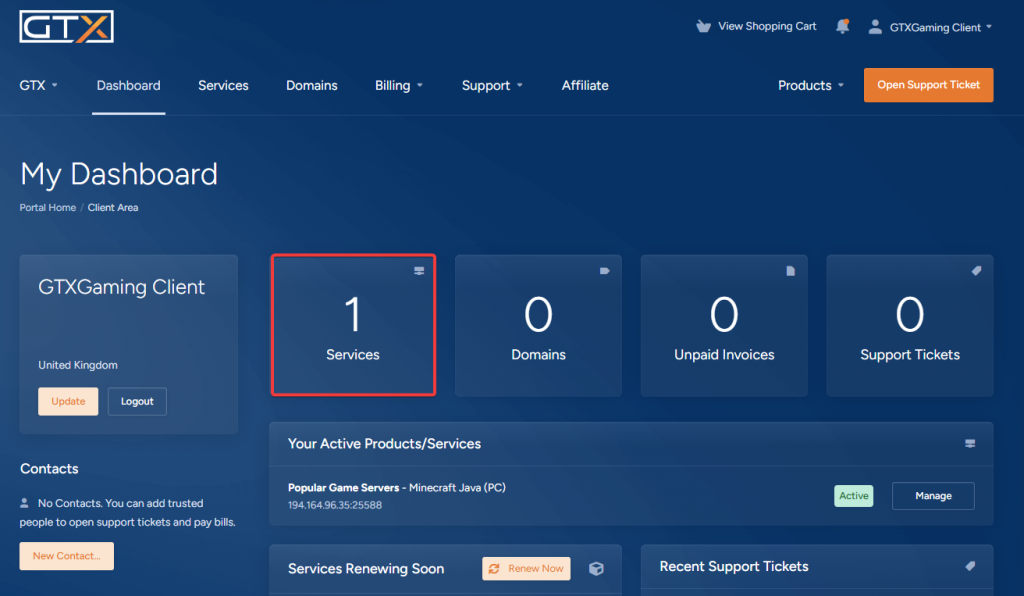
Task: Click United Kingdom text in profile card
Action: pos(78,365)
